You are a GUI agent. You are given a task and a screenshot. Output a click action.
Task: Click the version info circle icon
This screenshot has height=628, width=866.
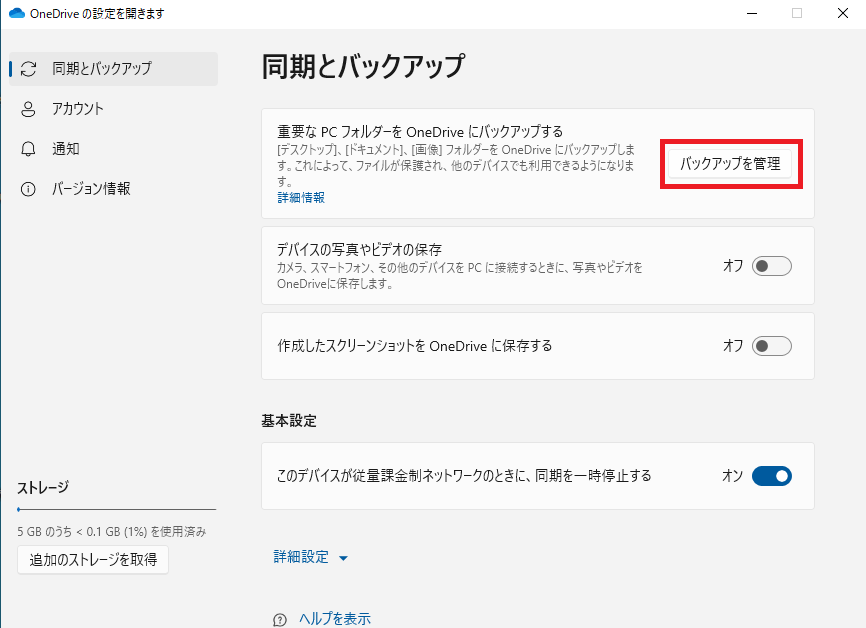tap(28, 189)
